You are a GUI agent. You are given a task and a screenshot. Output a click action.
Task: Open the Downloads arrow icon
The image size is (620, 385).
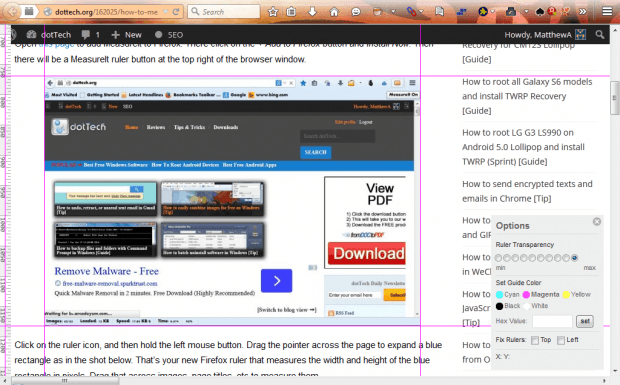pos(312,12)
